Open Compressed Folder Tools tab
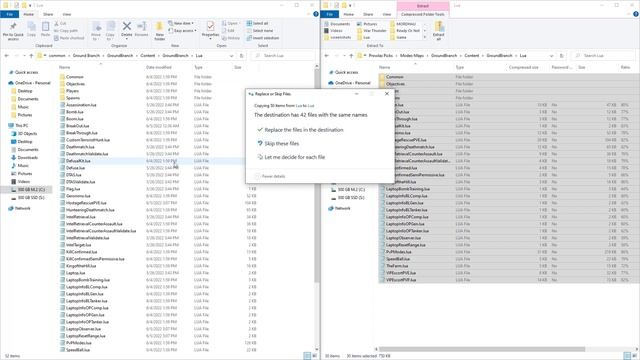This screenshot has height=360, width=640. (423, 14)
